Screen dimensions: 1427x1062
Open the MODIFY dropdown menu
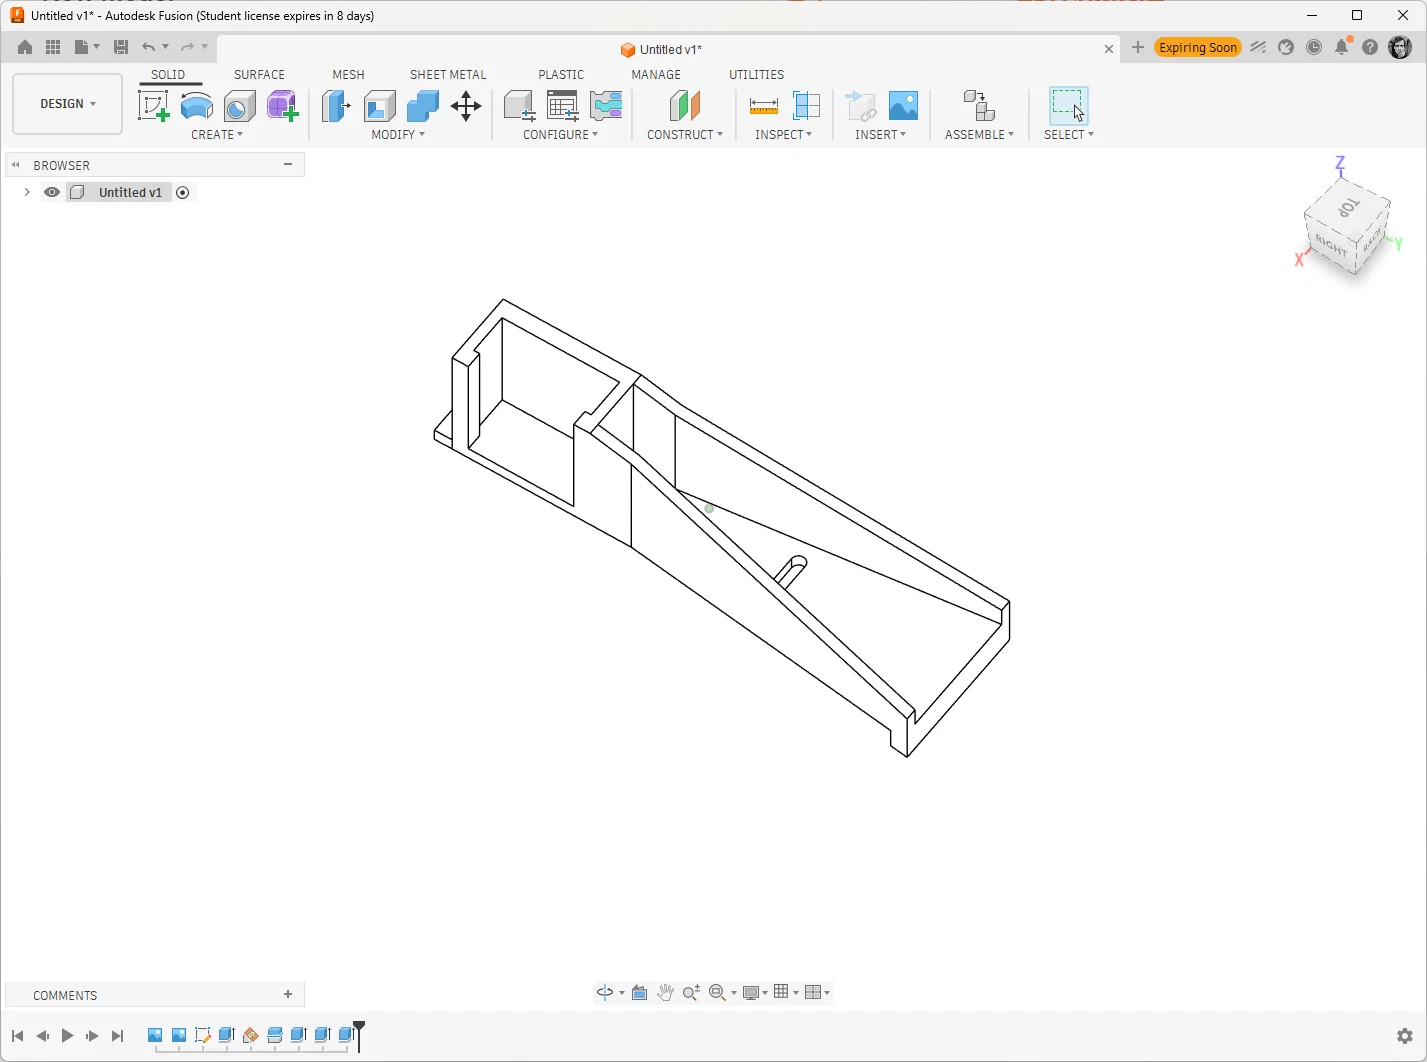click(398, 135)
